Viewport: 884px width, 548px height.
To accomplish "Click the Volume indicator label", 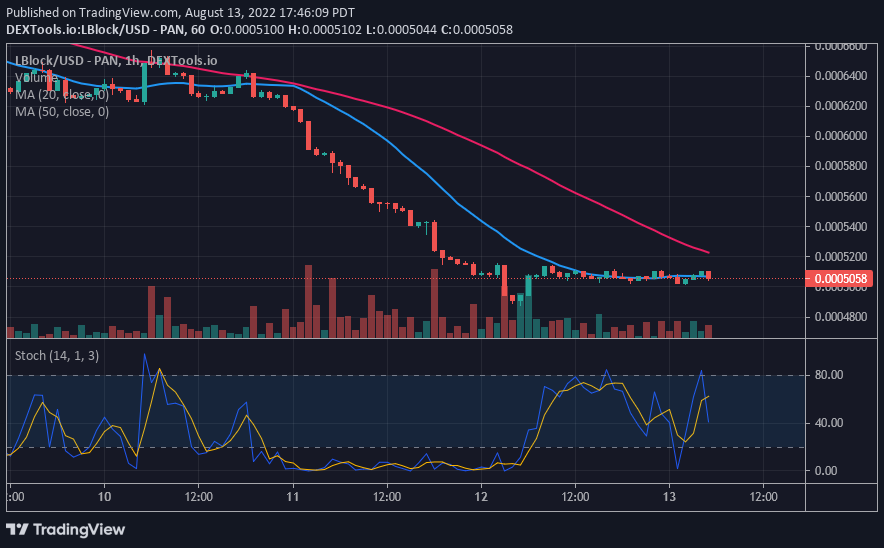I will [x=36, y=78].
